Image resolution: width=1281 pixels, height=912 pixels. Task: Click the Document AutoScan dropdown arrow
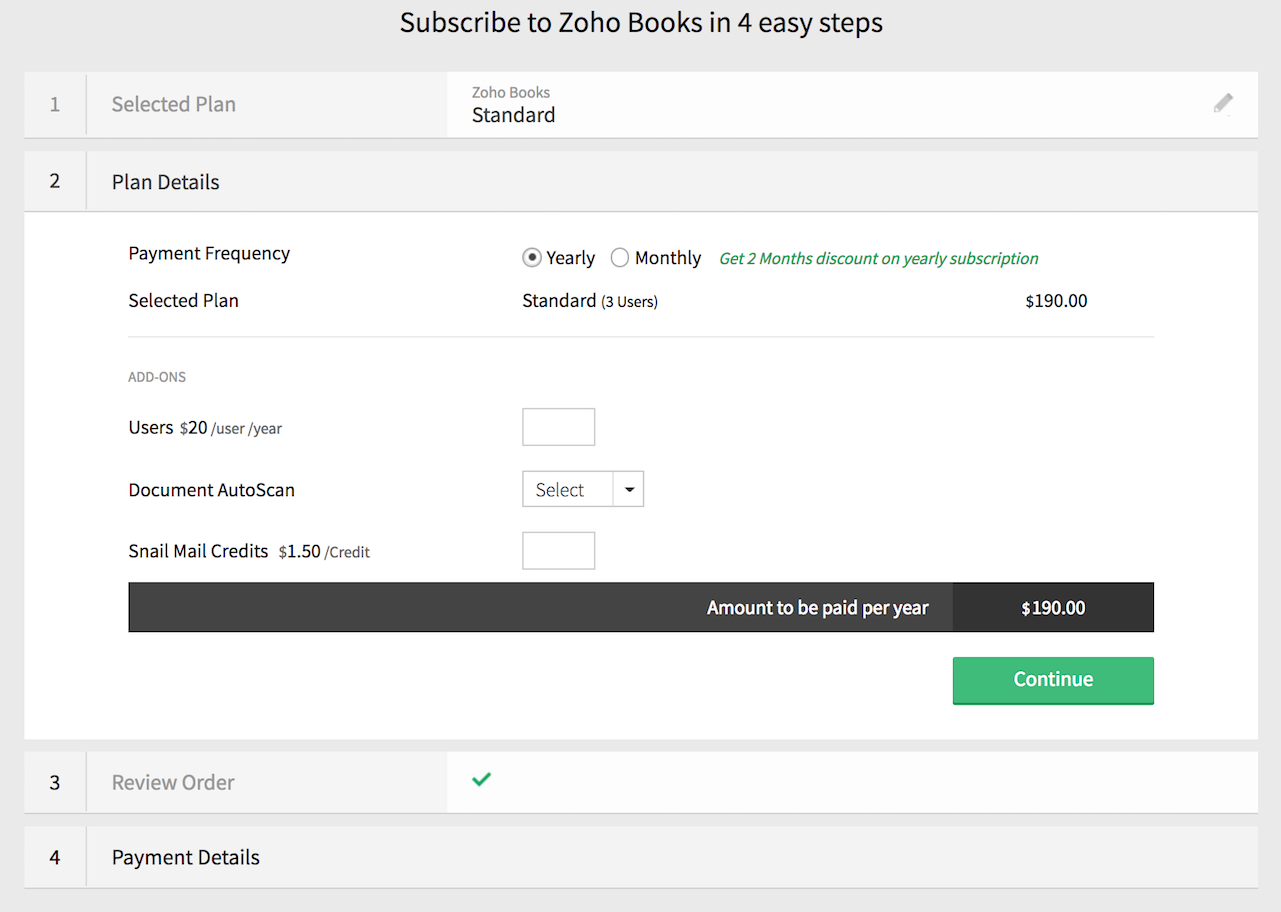[629, 490]
